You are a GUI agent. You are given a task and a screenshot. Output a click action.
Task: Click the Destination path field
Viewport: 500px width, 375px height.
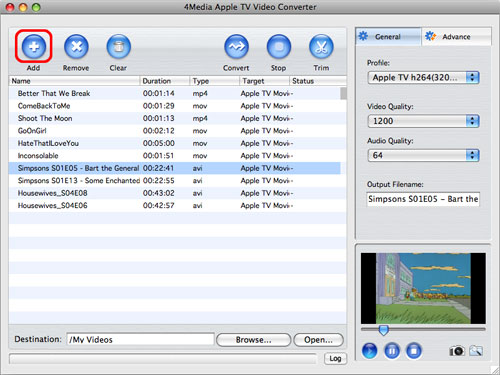(x=140, y=340)
